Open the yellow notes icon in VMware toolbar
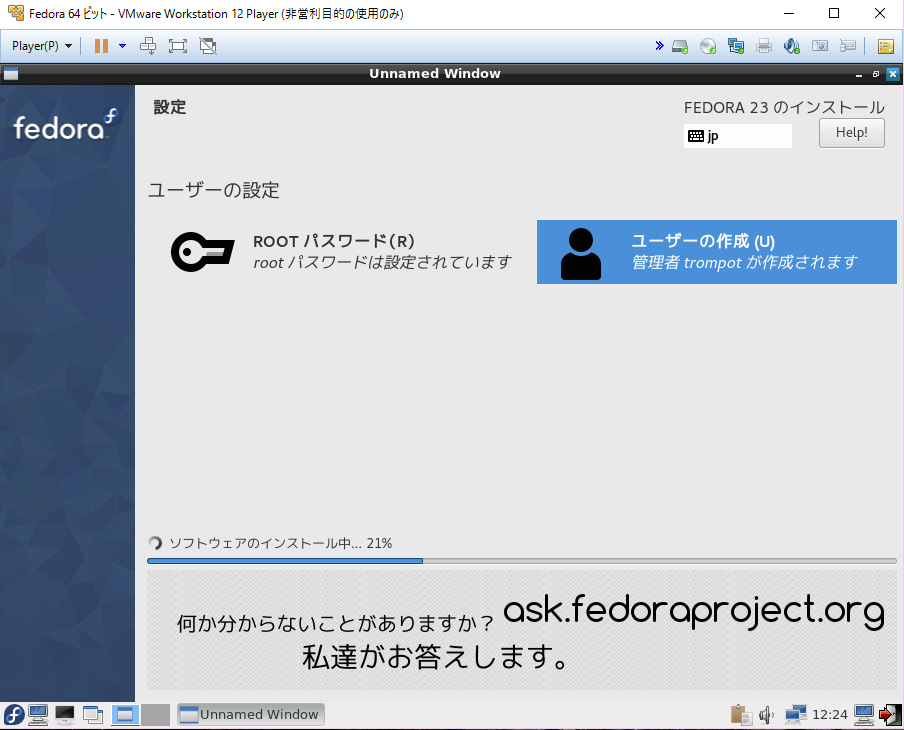 pos(886,46)
